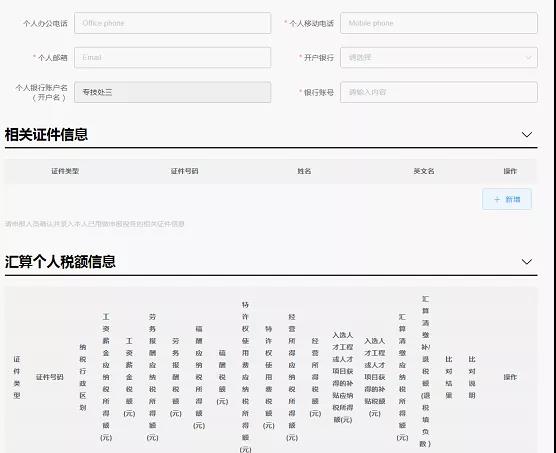
Task: Click the plus icon on 新增 button
Action: [x=497, y=200]
